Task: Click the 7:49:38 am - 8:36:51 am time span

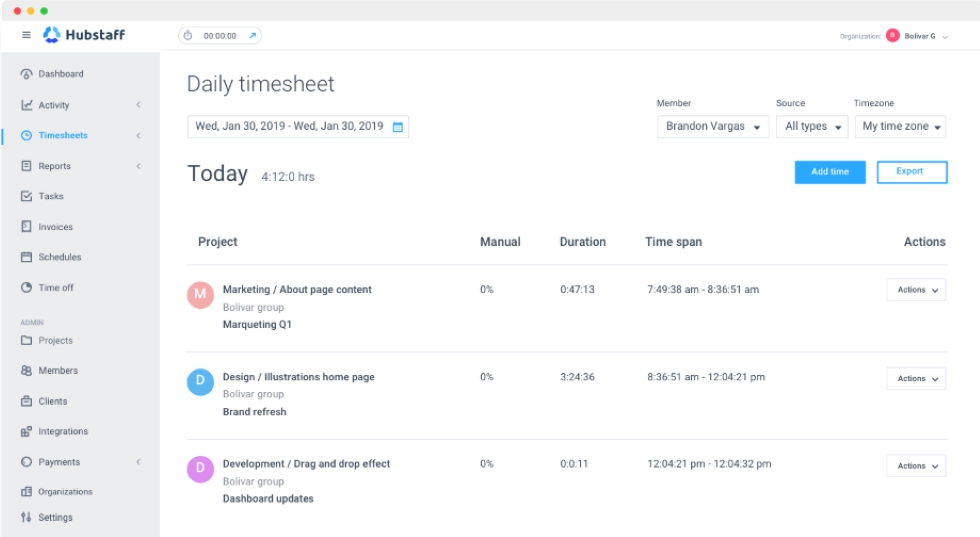Action: (x=703, y=289)
